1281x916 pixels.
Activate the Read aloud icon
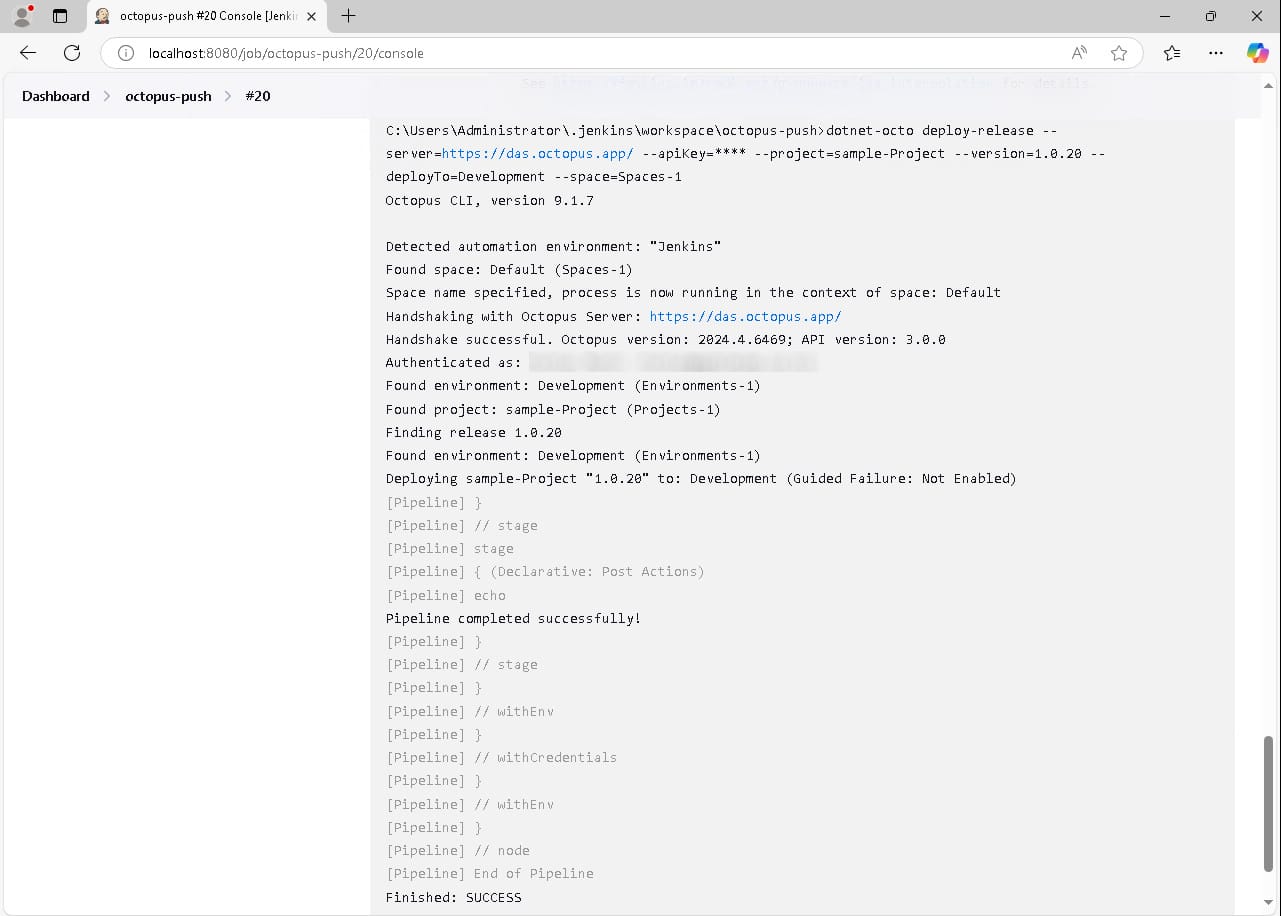(x=1079, y=53)
